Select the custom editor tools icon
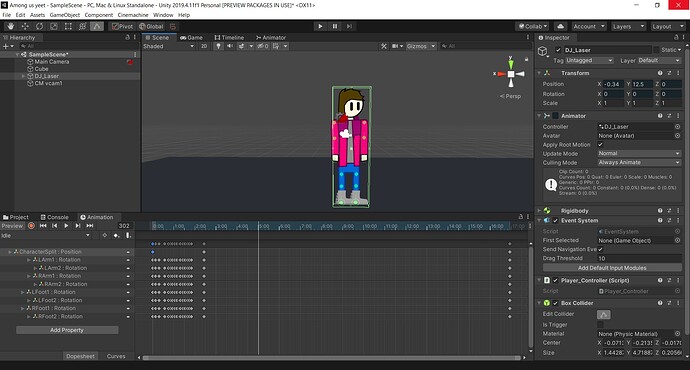The image size is (690, 370). click(97, 26)
